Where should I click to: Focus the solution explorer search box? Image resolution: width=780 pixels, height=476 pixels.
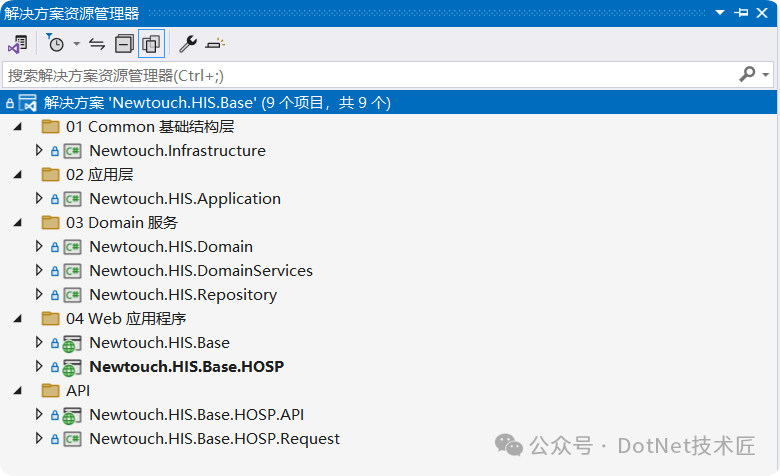[368, 75]
